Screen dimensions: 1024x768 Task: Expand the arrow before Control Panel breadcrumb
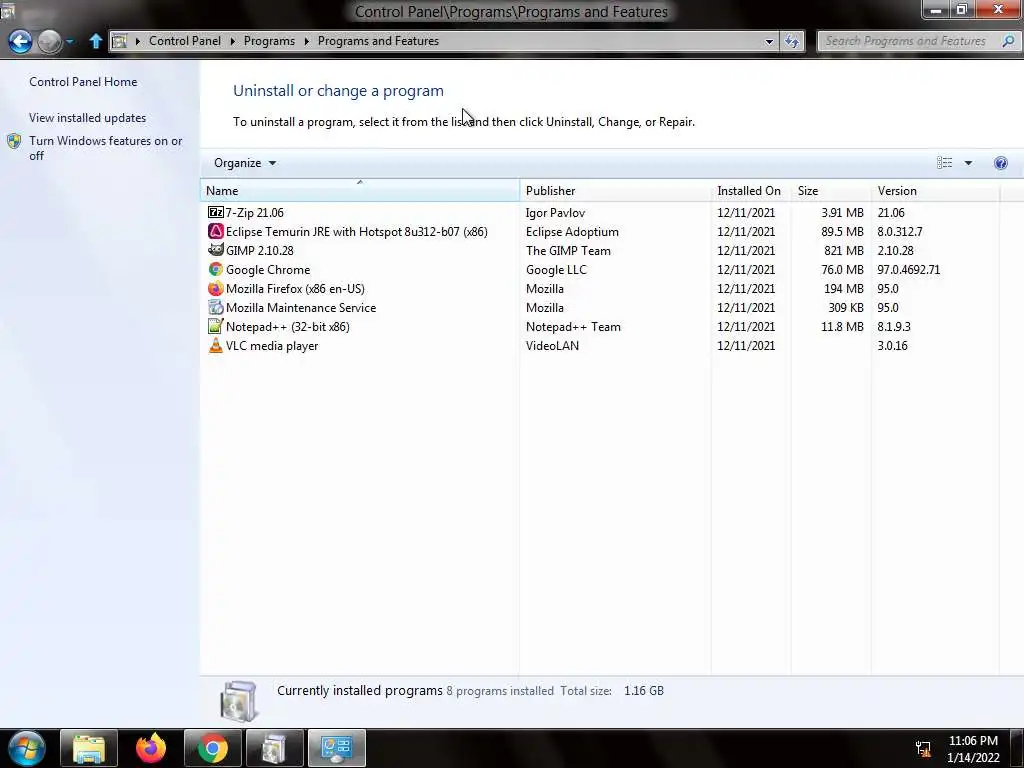click(x=138, y=41)
